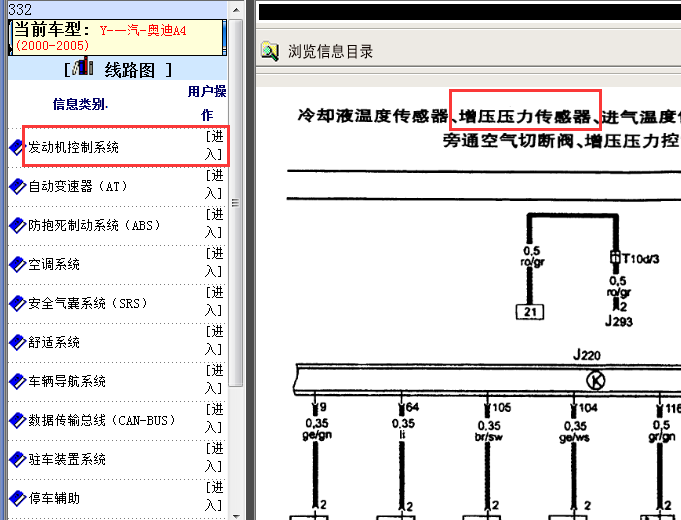Click [进入] for 防抱死制动系统（ABS）
This screenshot has height=520, width=681.
[214, 223]
